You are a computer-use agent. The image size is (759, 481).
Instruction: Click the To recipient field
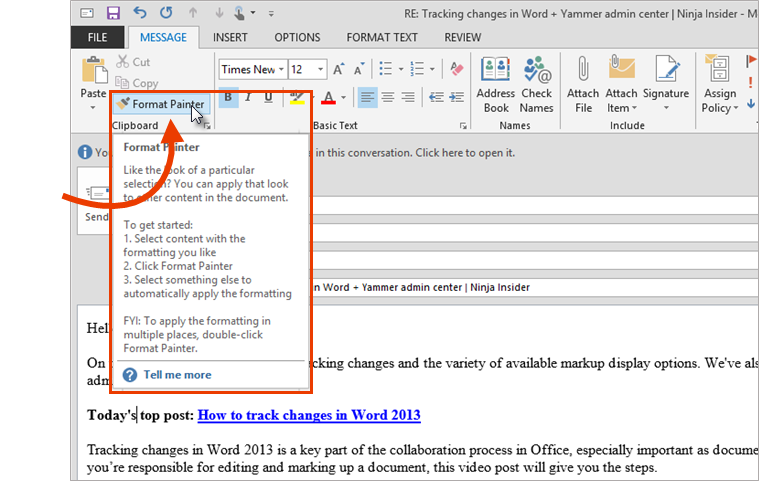tap(535, 206)
